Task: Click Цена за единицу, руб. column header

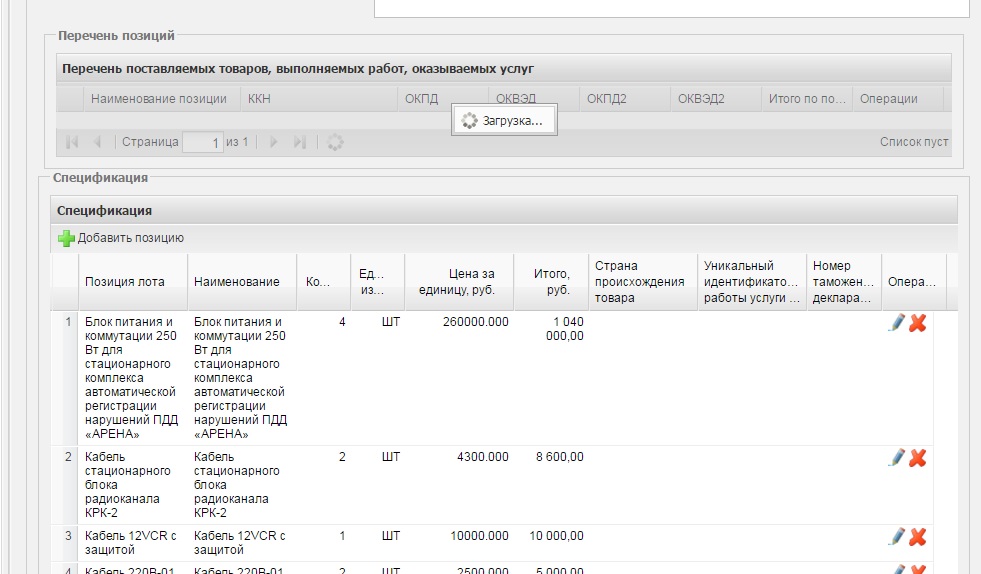Action: (x=459, y=282)
